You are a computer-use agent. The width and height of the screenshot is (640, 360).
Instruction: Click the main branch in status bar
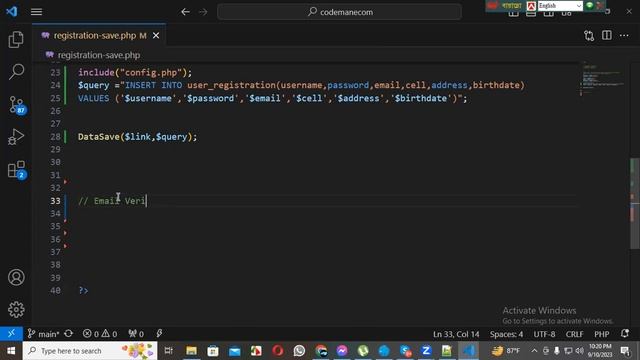click(x=43, y=334)
